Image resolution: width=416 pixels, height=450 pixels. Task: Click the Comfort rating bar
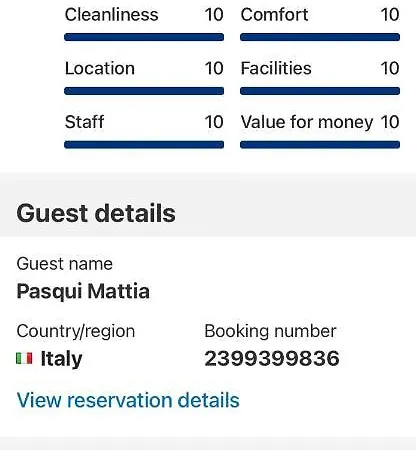pos(320,37)
